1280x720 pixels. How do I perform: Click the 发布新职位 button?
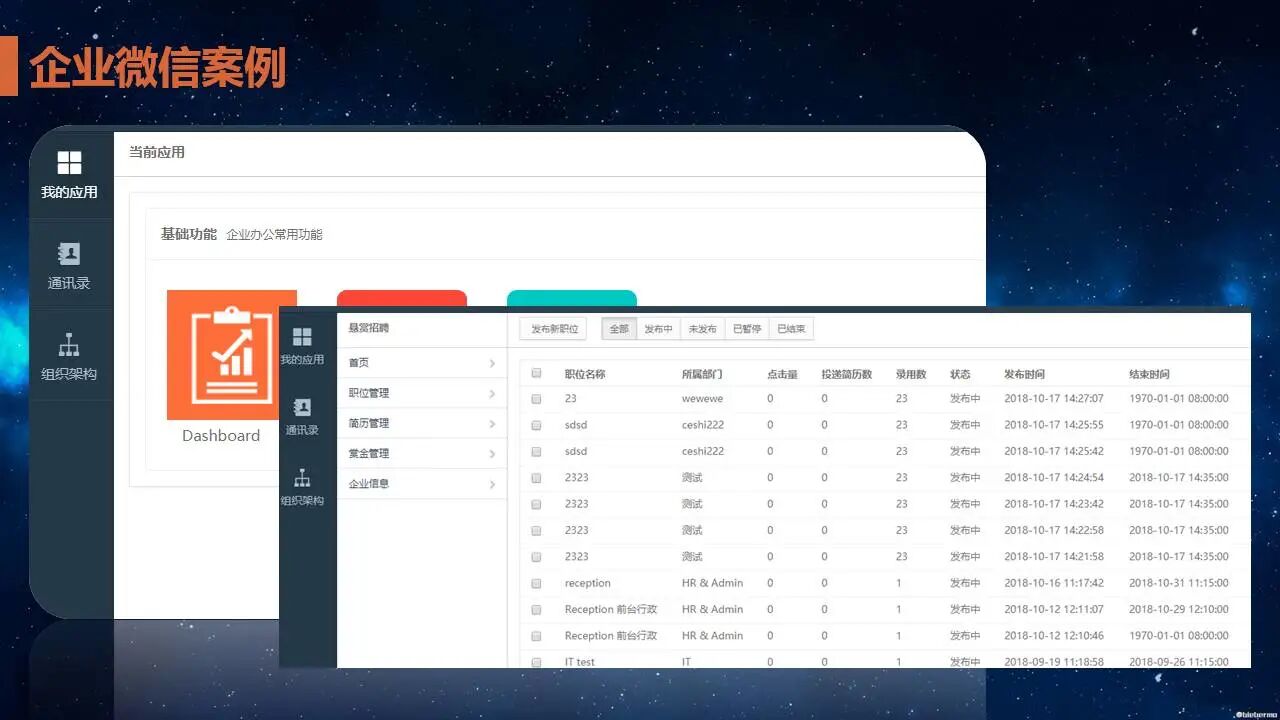(x=553, y=328)
